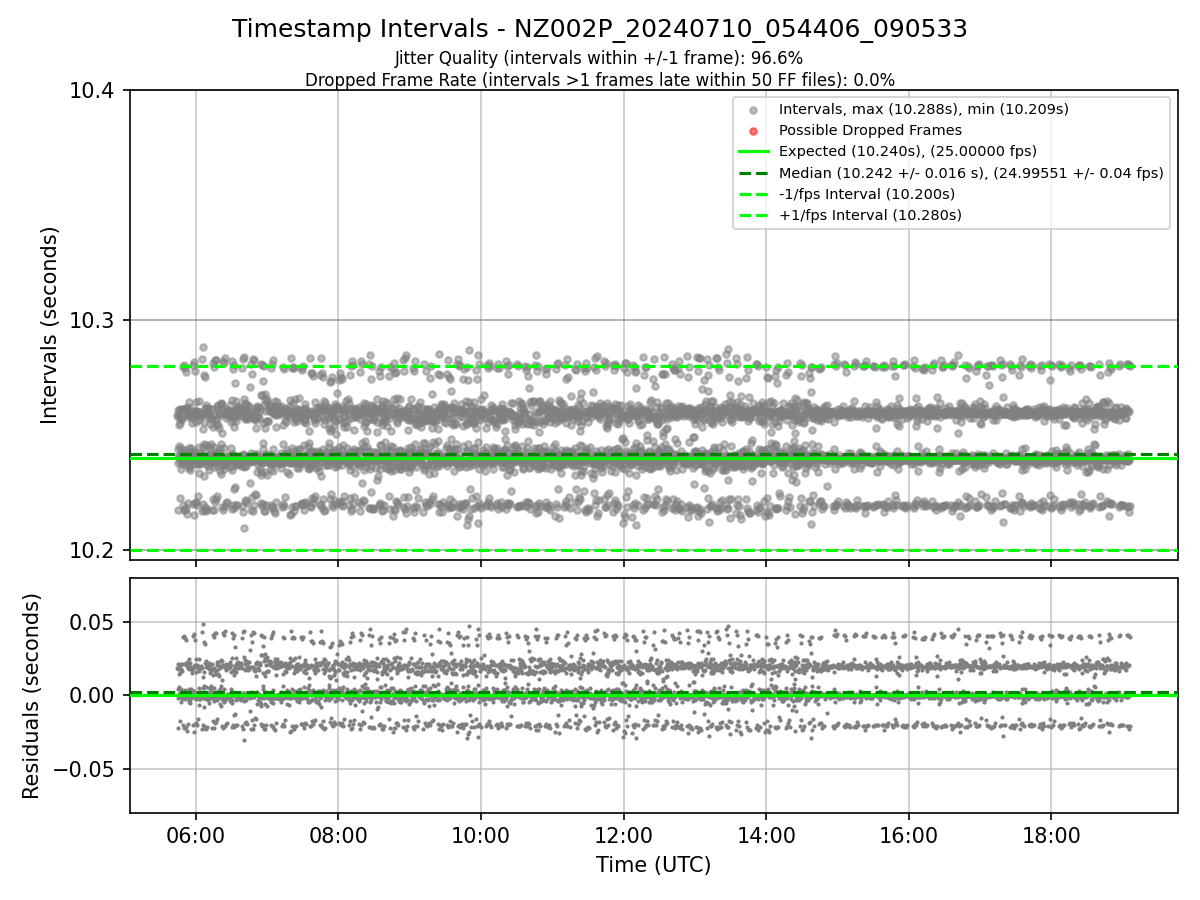Click the 'Jitter Quality' subtitle line
The width and height of the screenshot is (1200, 900).
[x=600, y=58]
